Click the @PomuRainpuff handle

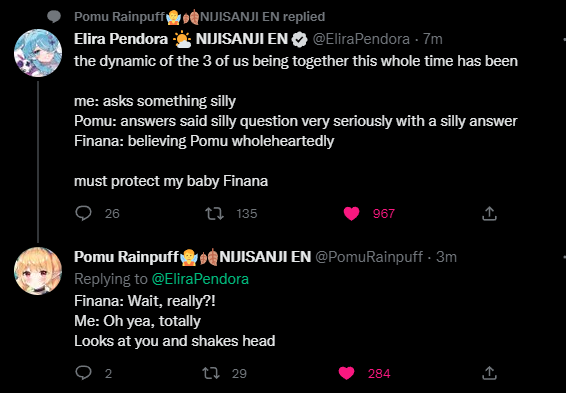click(x=369, y=257)
